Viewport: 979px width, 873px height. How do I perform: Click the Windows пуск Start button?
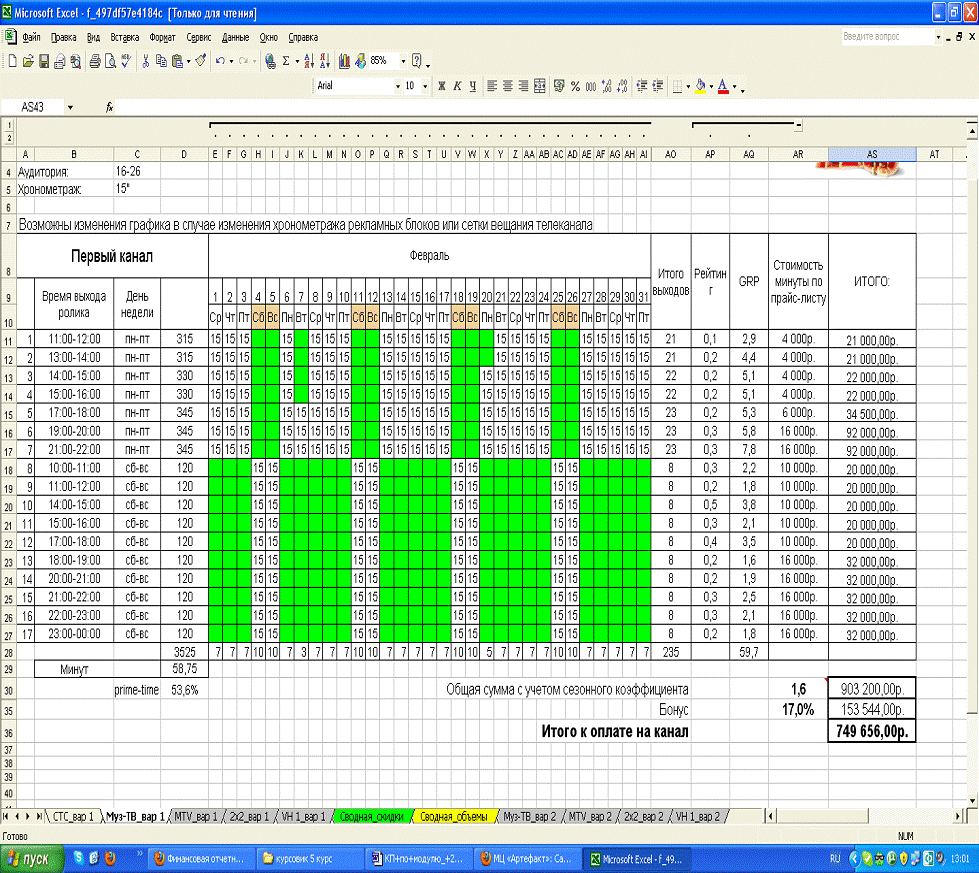[30, 858]
